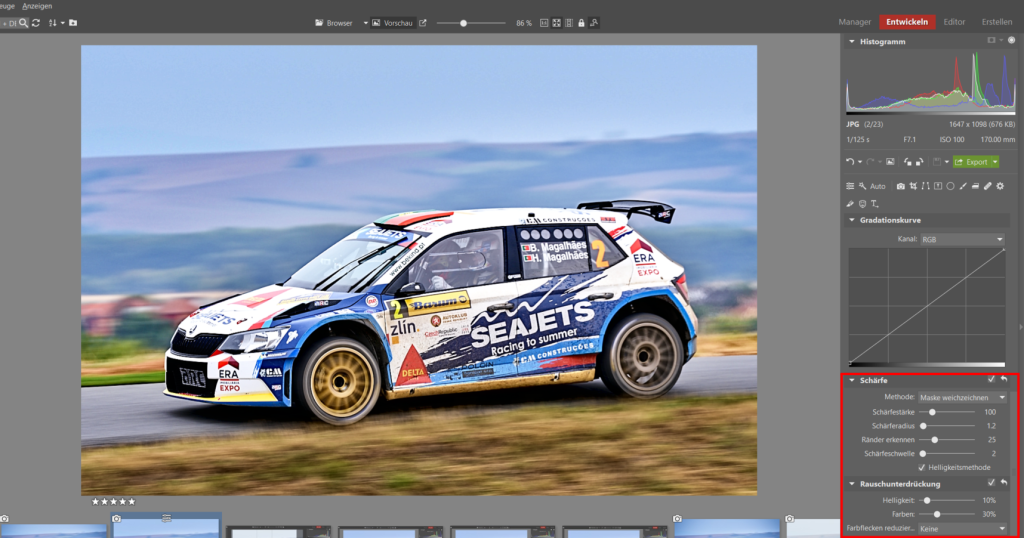Select the gradient filter tool icon
The image size is (1024, 538).
click(938, 186)
